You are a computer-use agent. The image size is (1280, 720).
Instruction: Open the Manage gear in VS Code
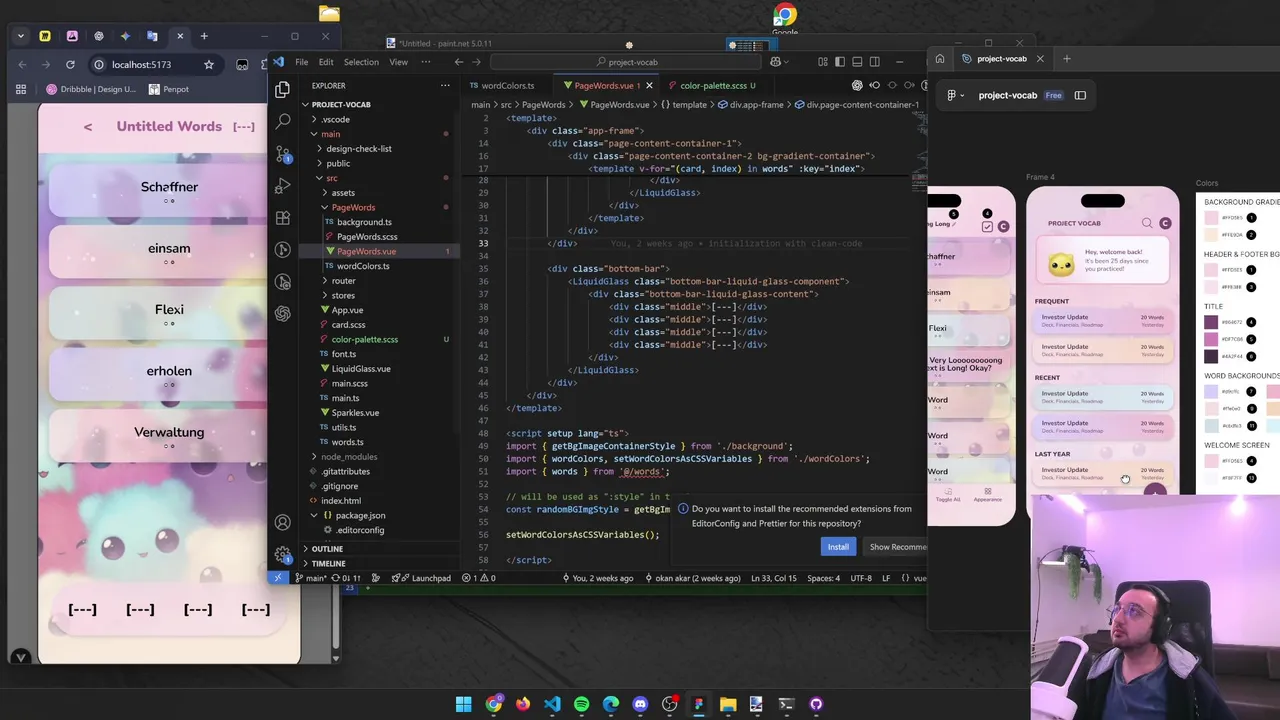pyautogui.click(x=283, y=554)
